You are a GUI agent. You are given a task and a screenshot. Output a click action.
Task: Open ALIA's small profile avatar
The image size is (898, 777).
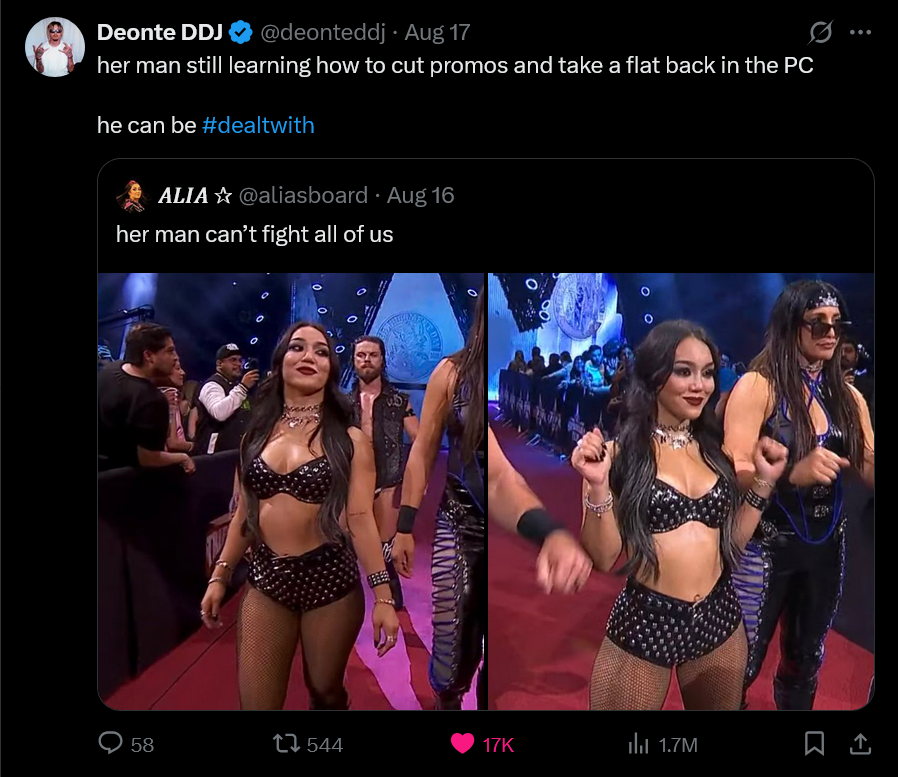(x=132, y=196)
